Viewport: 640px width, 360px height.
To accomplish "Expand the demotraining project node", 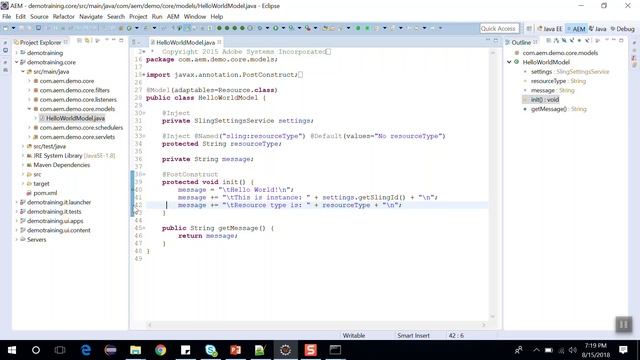I will [17, 53].
